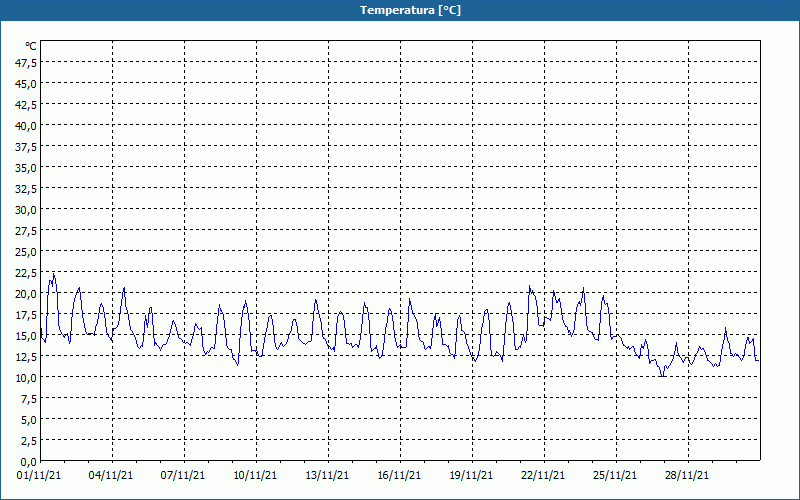The width and height of the screenshot is (800, 500).
Task: Select the 15,0 y-axis label
Action: (27, 336)
